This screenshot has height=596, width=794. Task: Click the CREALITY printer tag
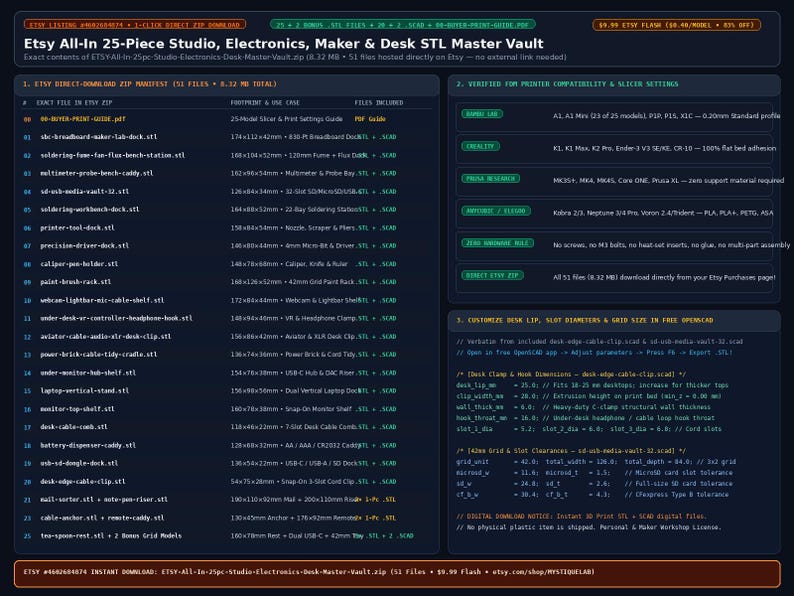click(480, 146)
